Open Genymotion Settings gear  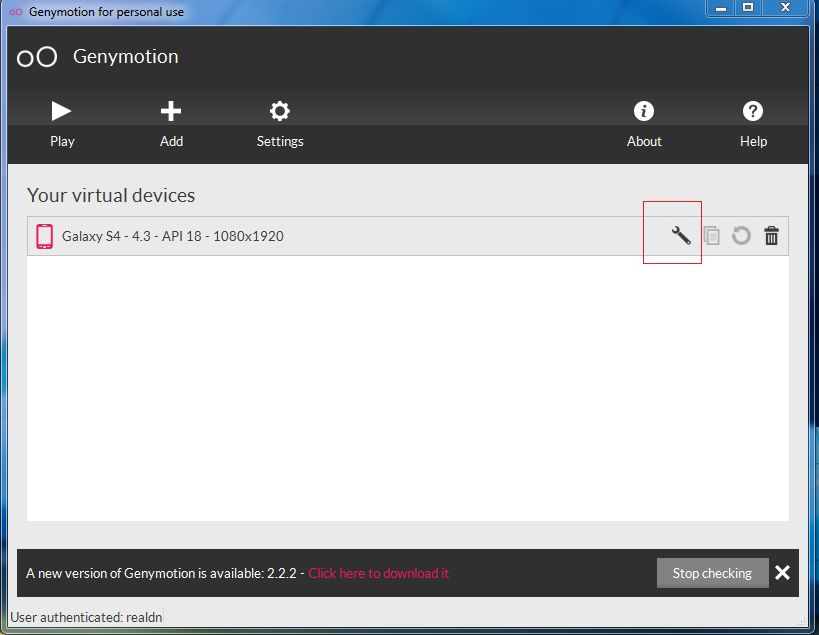[x=280, y=124]
